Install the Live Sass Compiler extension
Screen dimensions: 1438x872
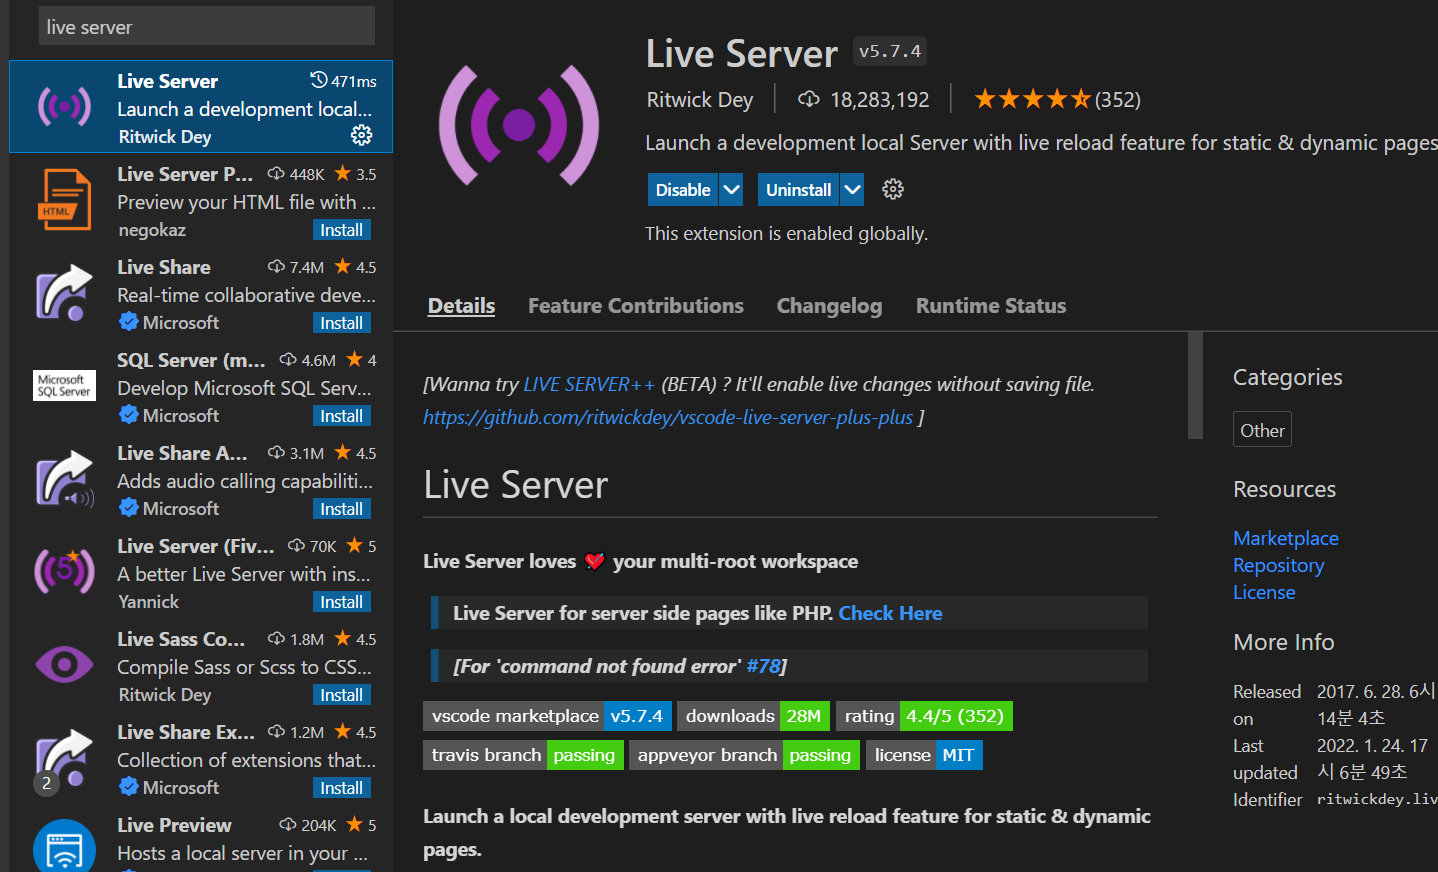pyautogui.click(x=342, y=694)
